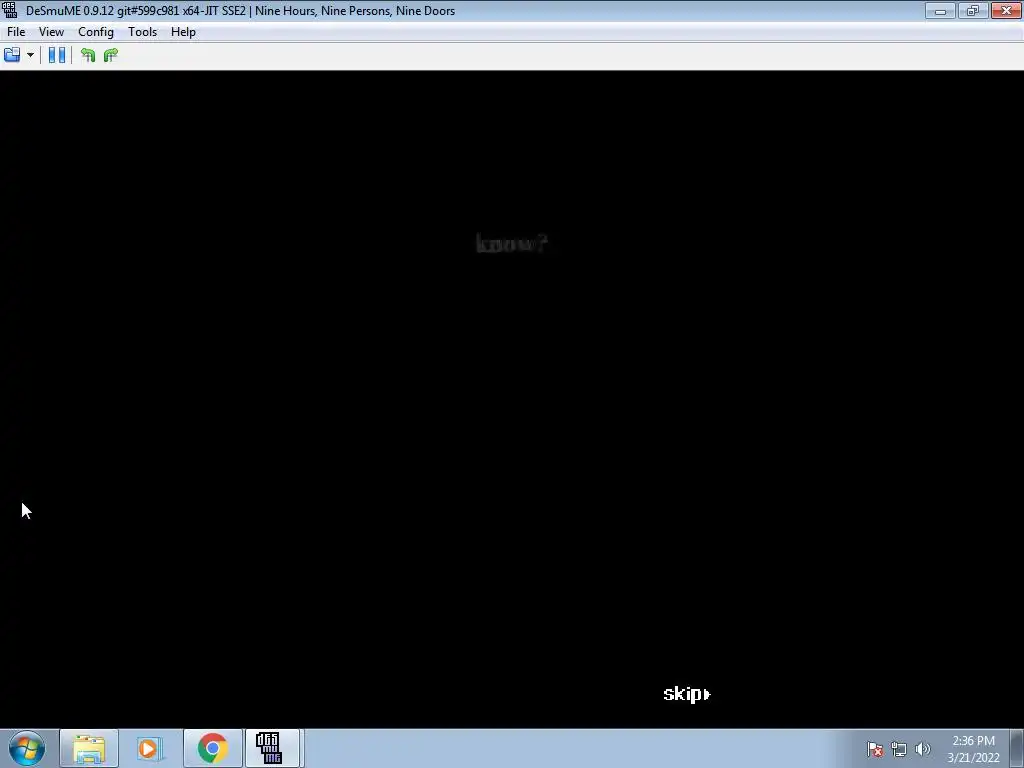This screenshot has height=768, width=1024.
Task: Open the Help menu
Action: tap(184, 32)
